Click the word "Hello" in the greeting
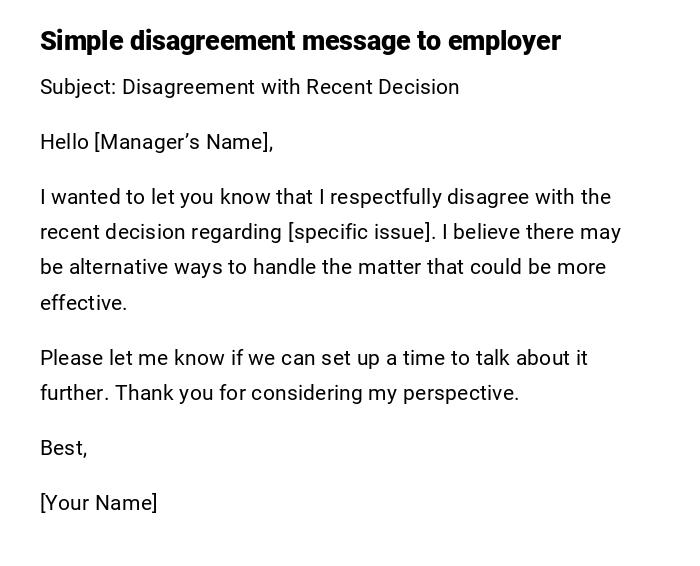Viewport: 700px width, 566px height. [x=64, y=142]
